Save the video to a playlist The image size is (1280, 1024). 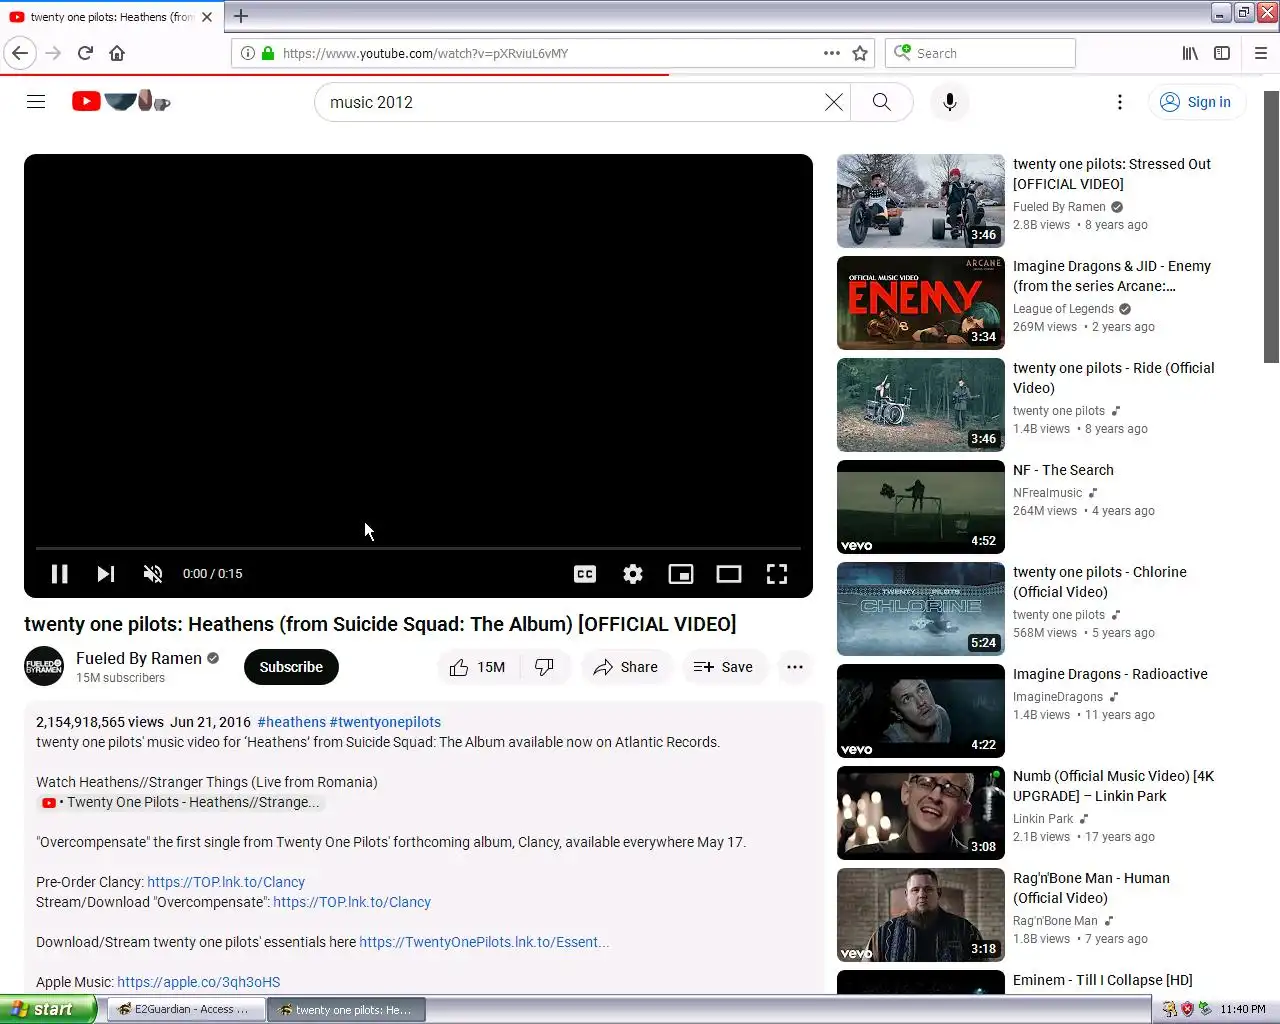click(723, 667)
